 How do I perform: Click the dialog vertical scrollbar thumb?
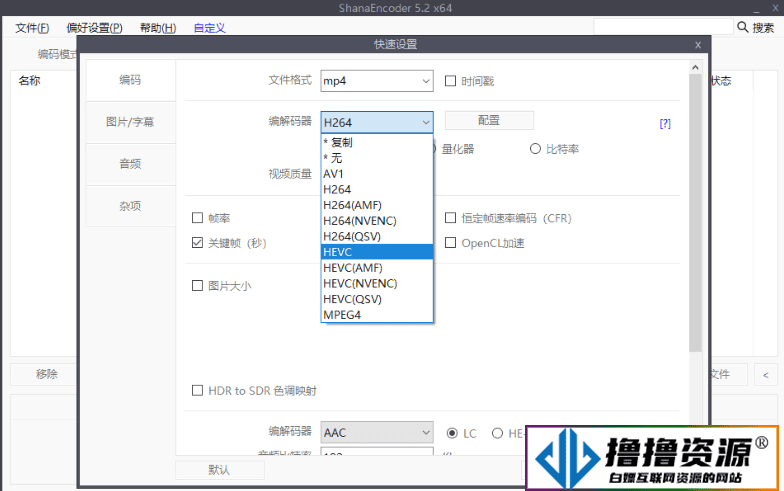pos(695,213)
